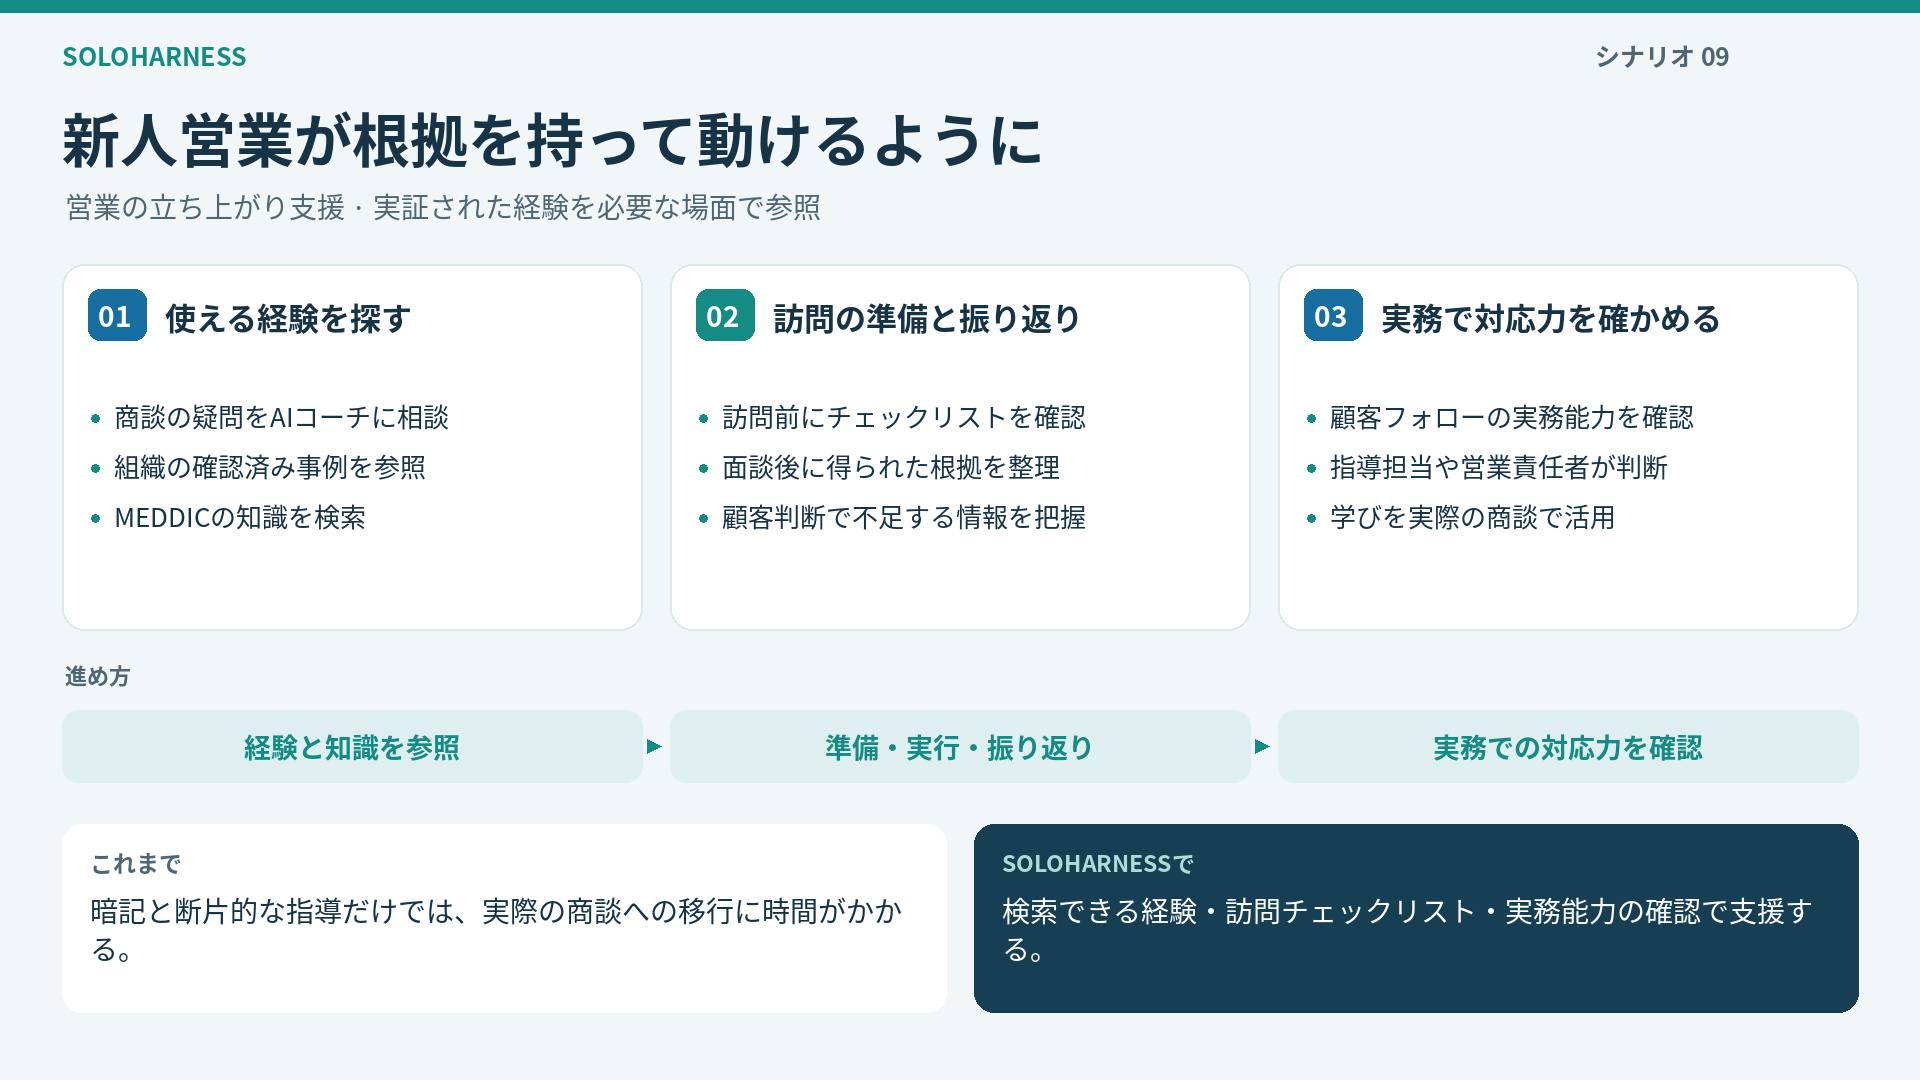This screenshot has width=1920, height=1080.
Task: Click bullet 商談の疑問をAIコーチに相談
Action: tap(281, 417)
